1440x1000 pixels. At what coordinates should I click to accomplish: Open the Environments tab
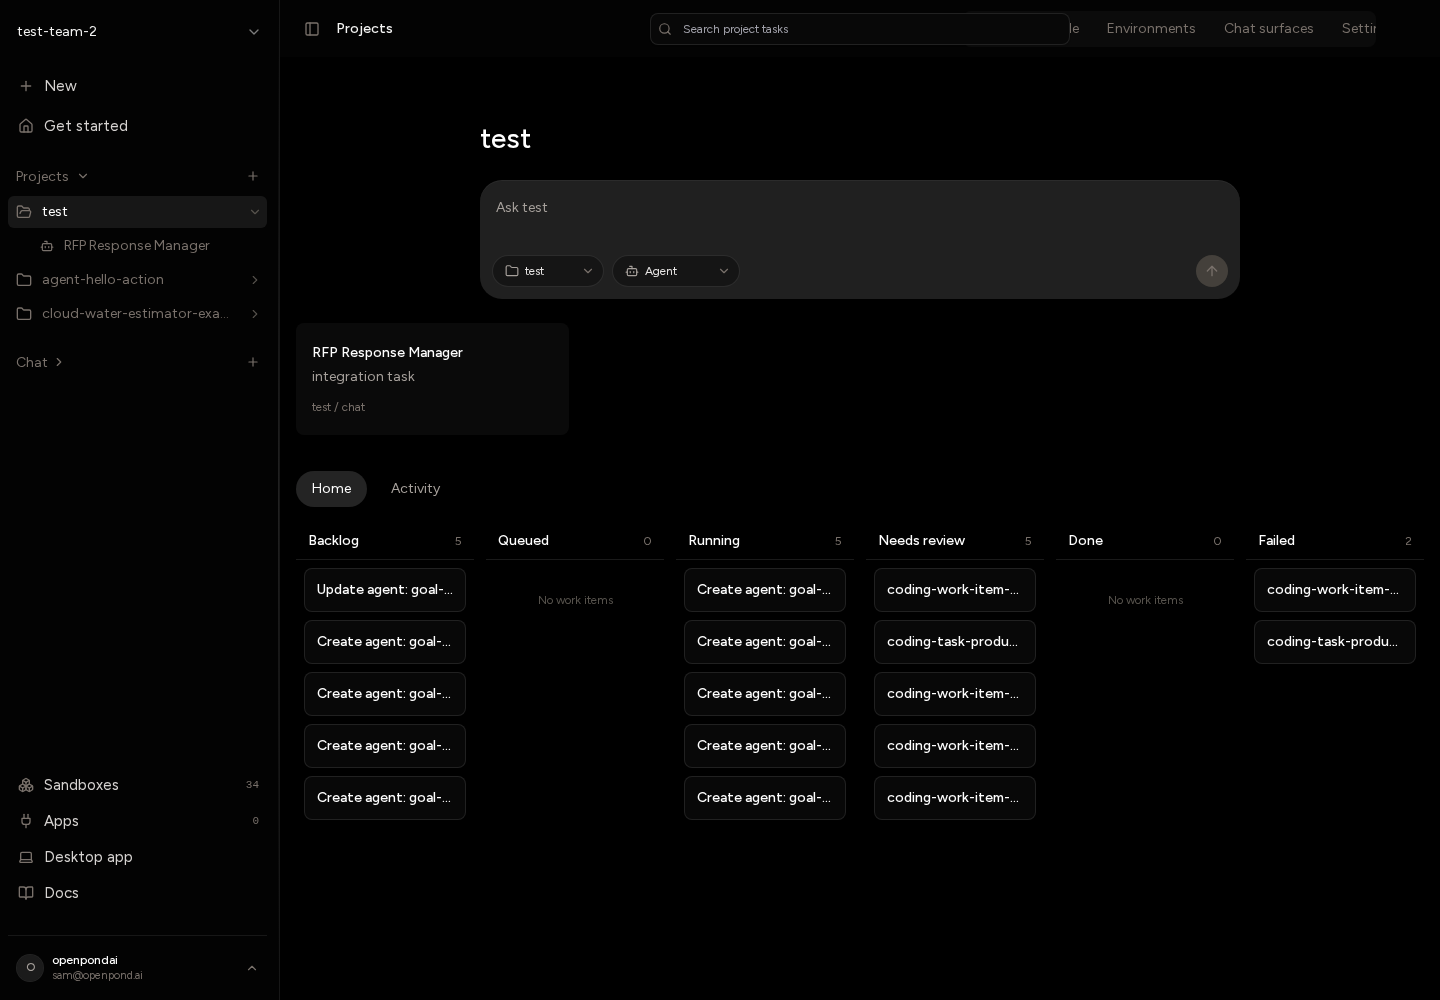pos(1151,29)
